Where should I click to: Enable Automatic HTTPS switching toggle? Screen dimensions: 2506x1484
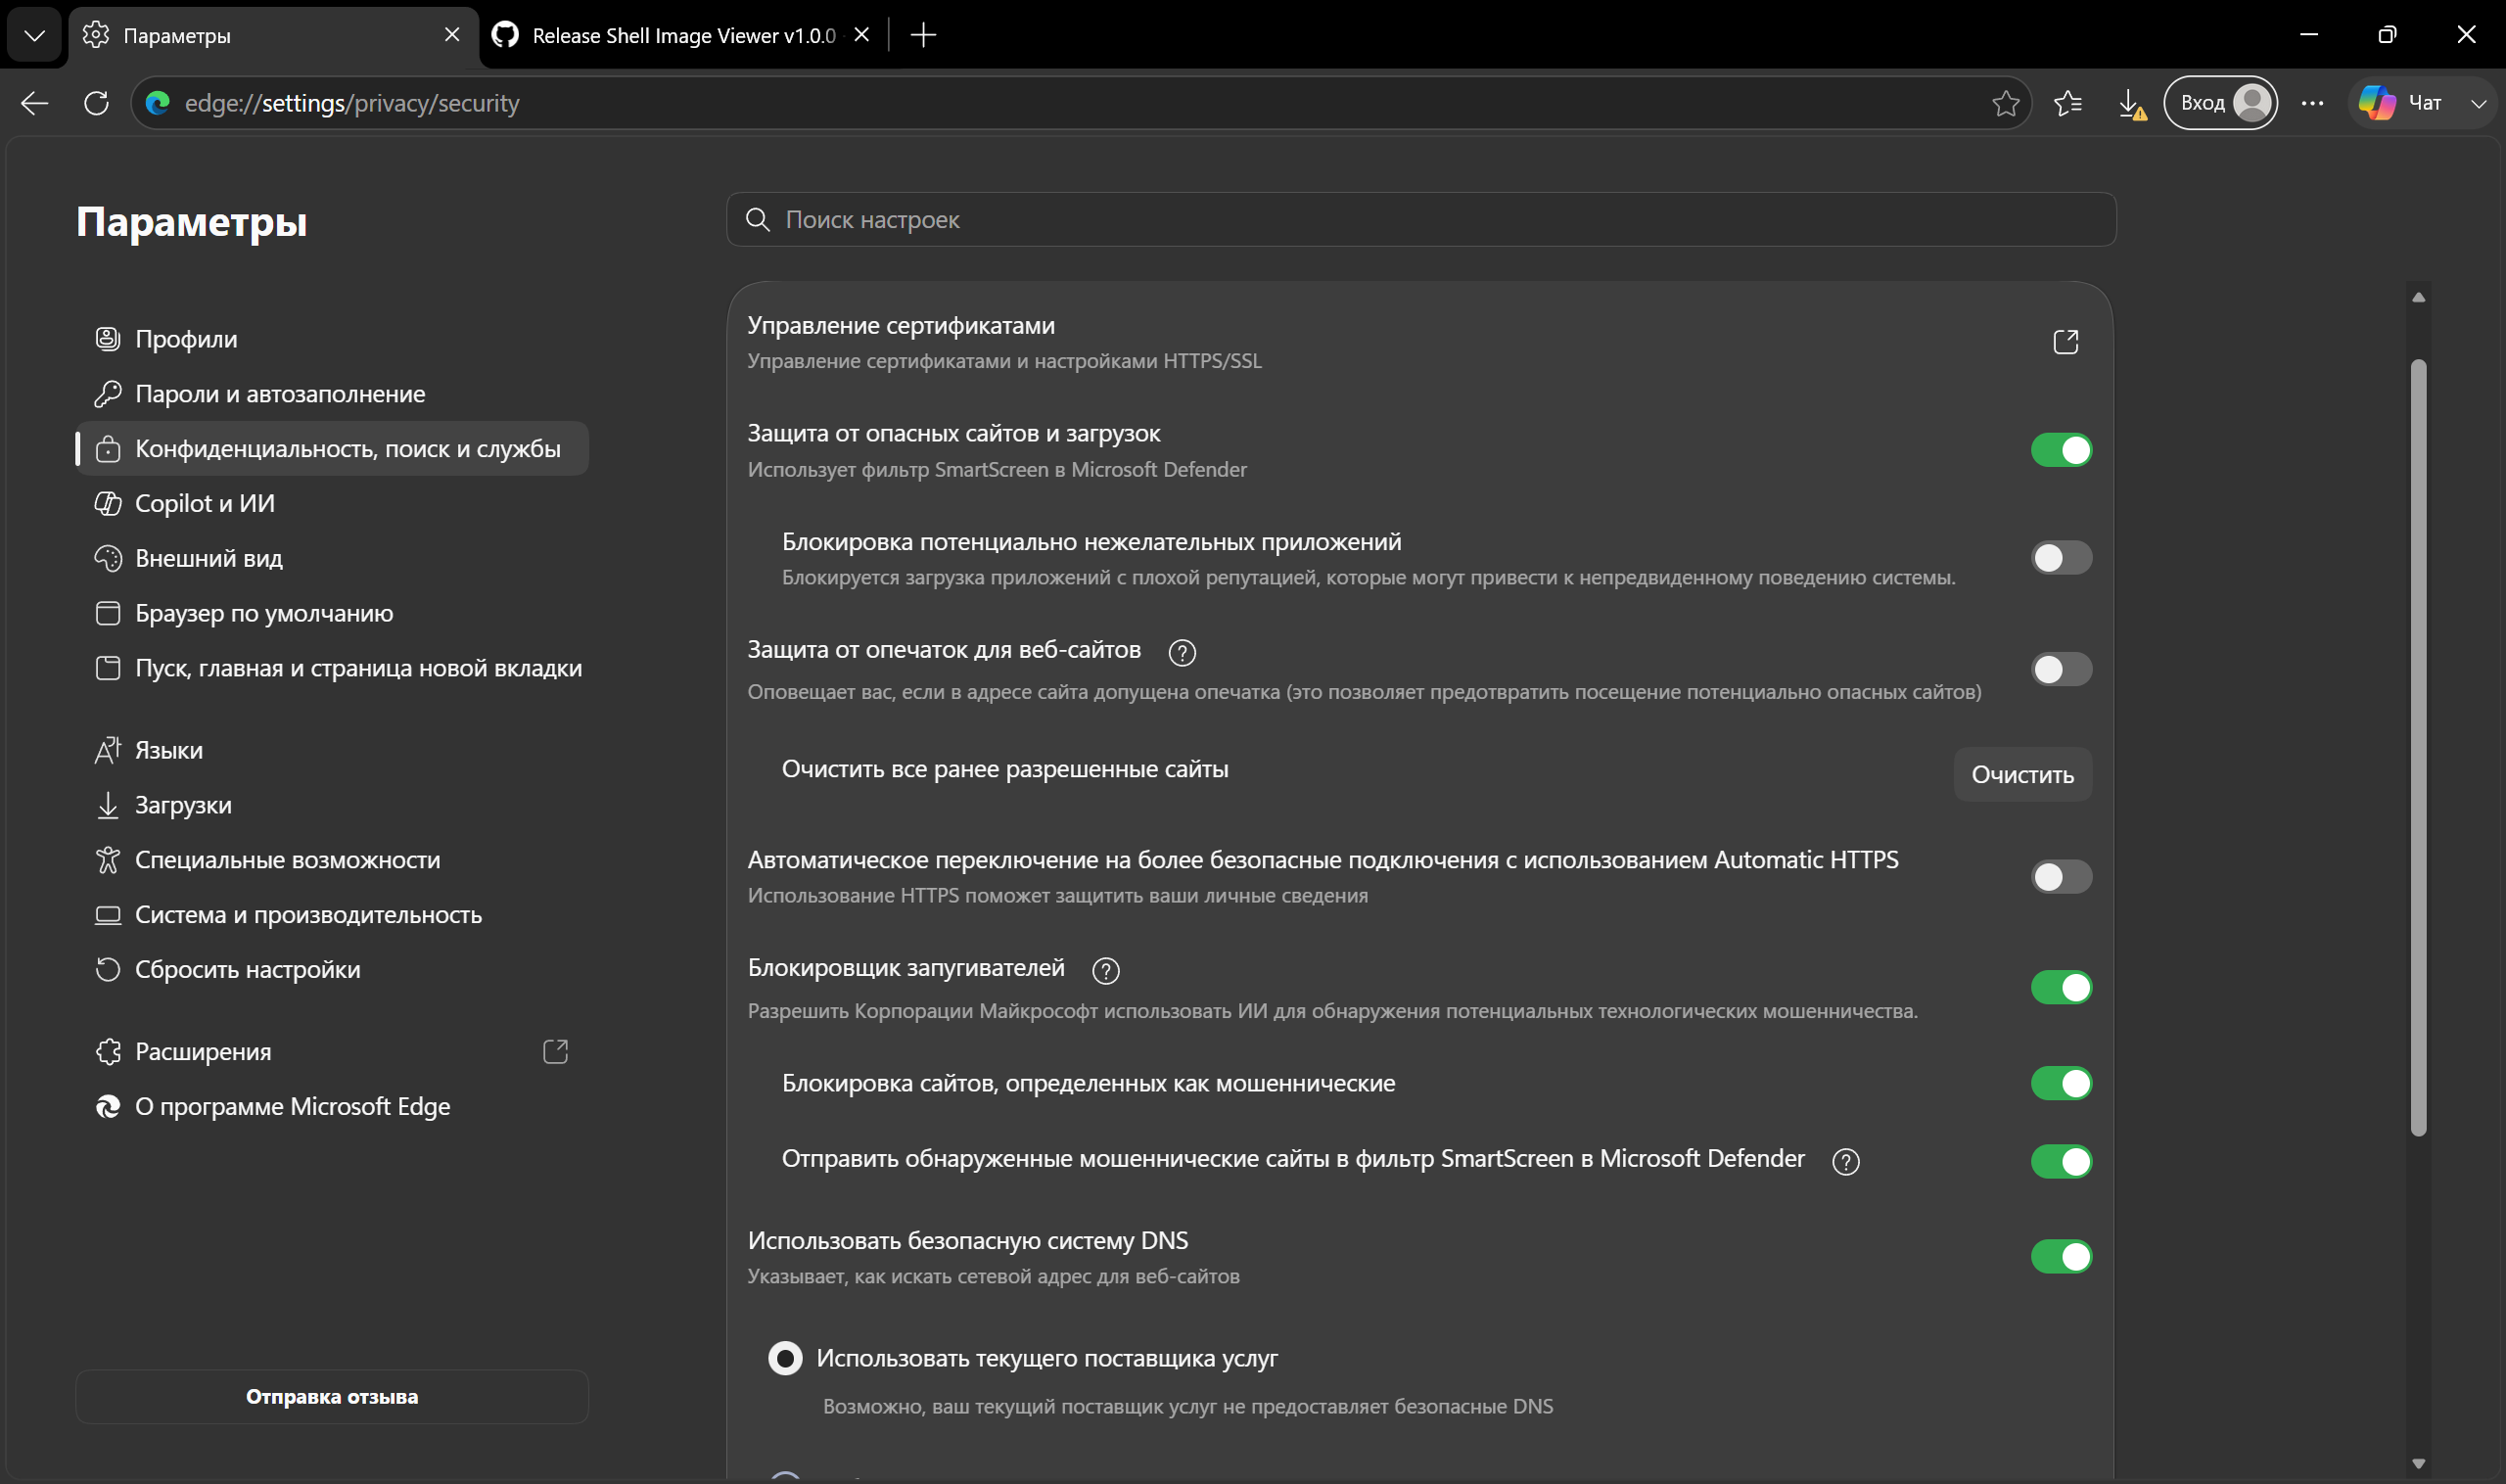click(2061, 877)
